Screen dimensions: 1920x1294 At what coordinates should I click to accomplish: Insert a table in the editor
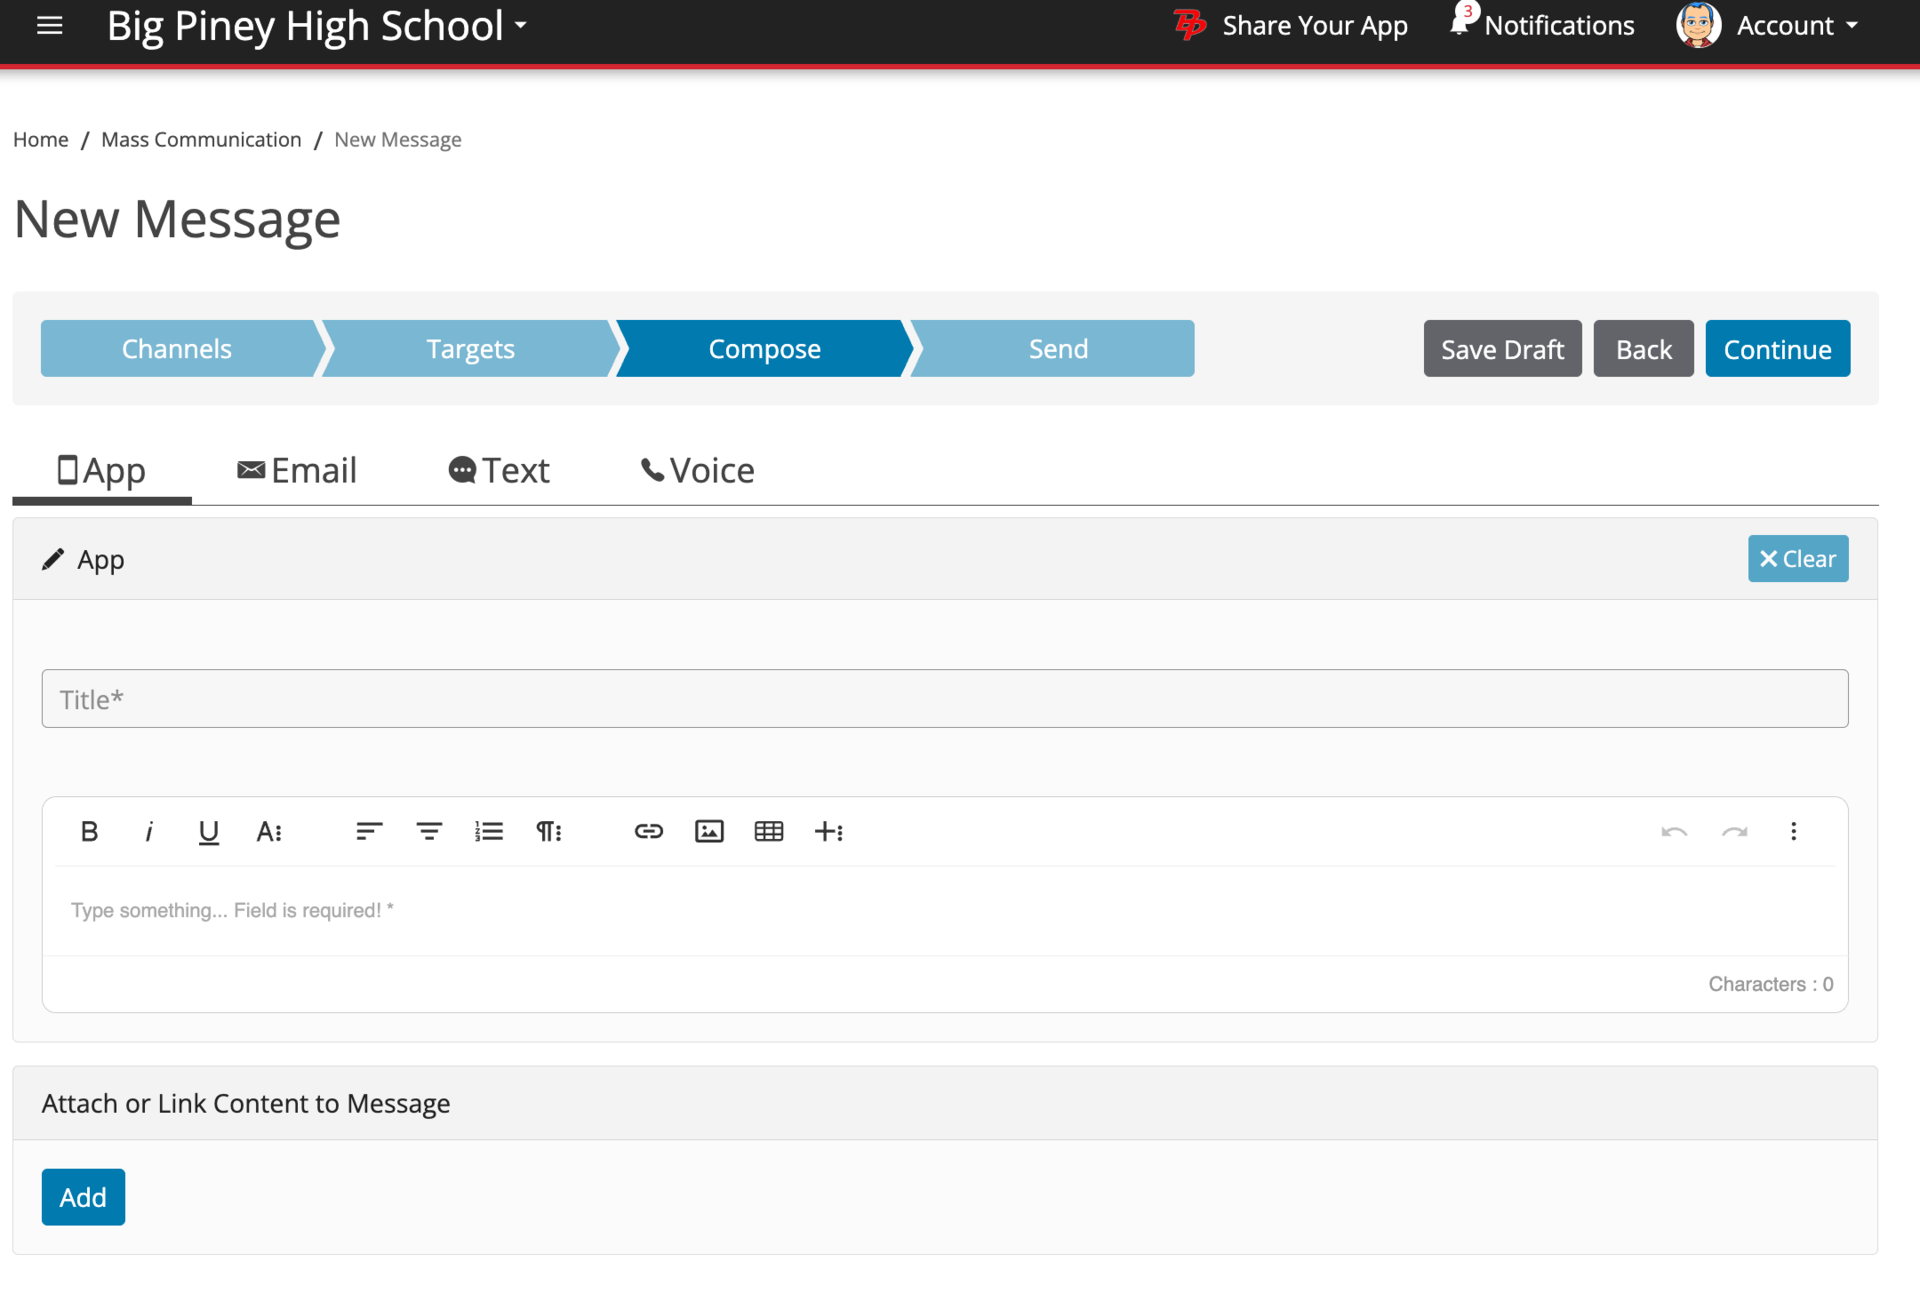coord(769,831)
